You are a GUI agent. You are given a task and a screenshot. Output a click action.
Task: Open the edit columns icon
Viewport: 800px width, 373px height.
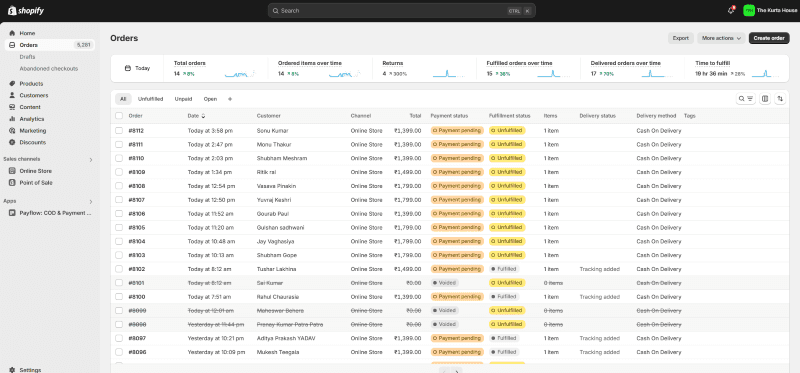[x=764, y=99]
